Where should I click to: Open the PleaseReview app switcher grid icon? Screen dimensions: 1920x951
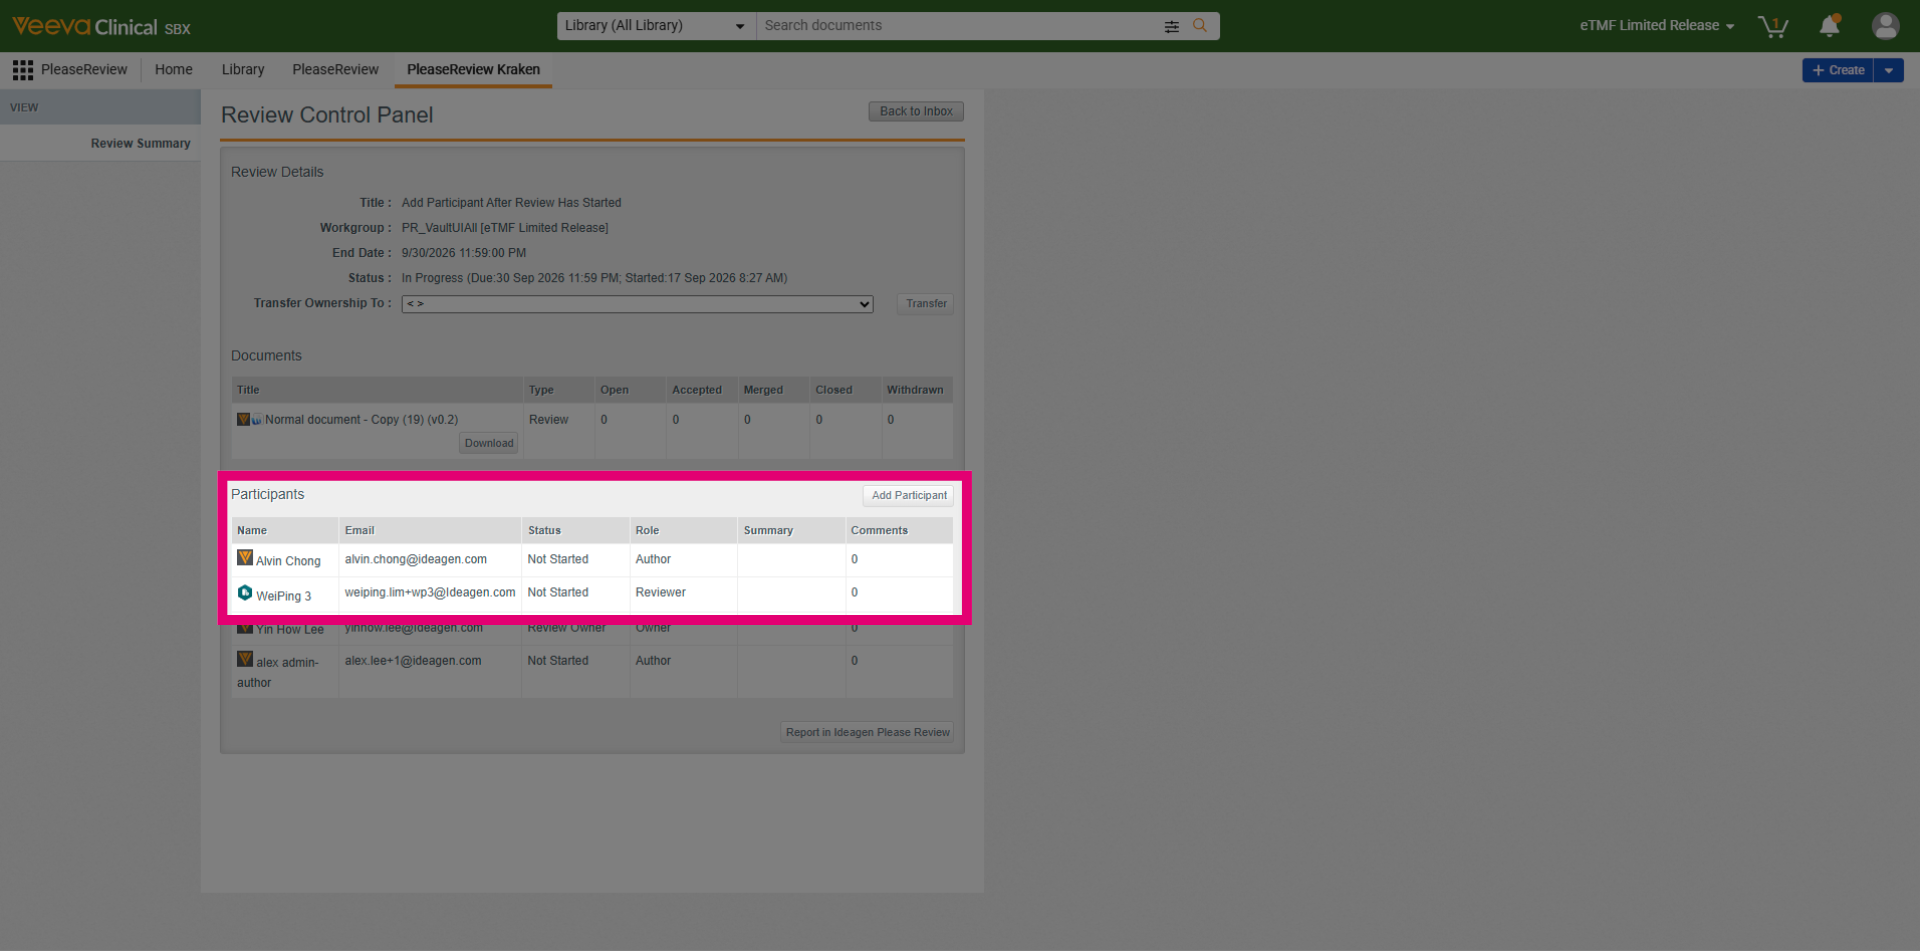coord(22,70)
